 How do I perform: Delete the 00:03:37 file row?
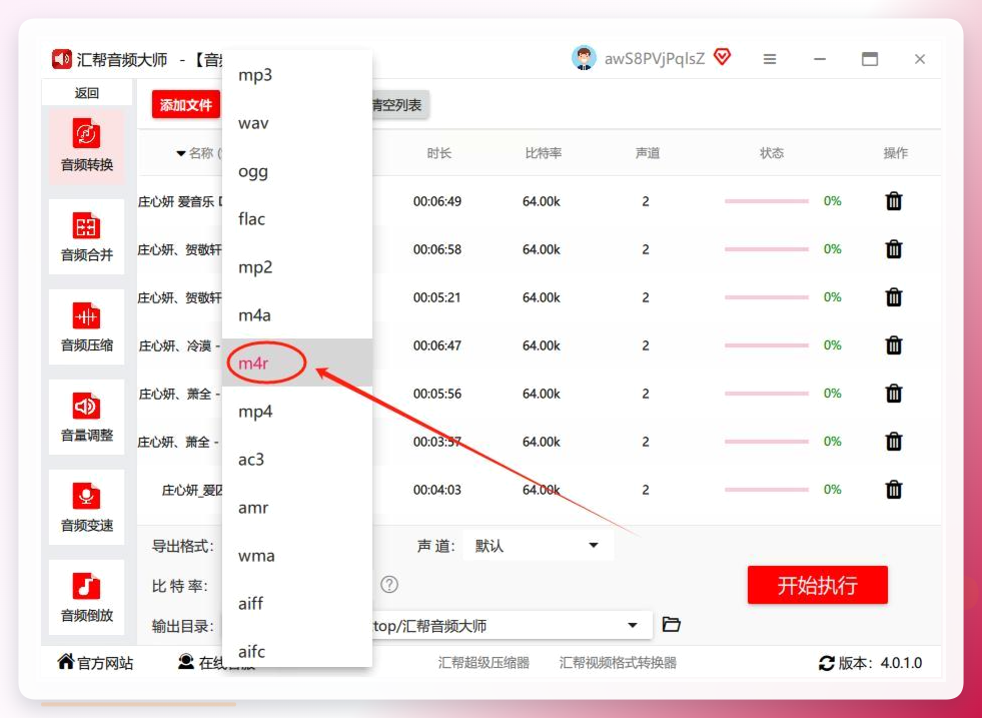[x=894, y=442]
